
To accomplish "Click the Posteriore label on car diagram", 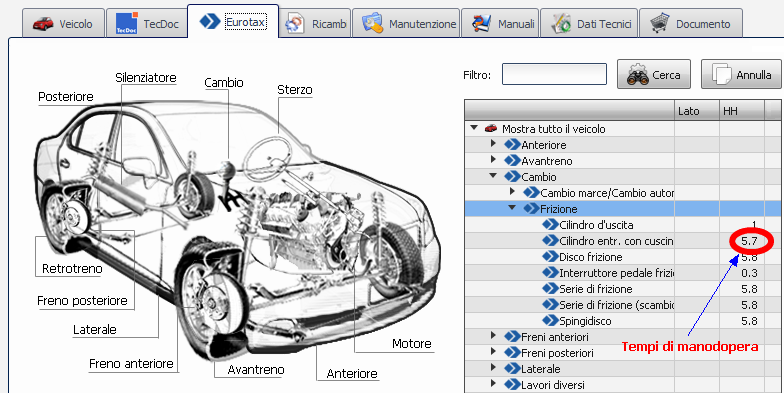I will click(66, 96).
